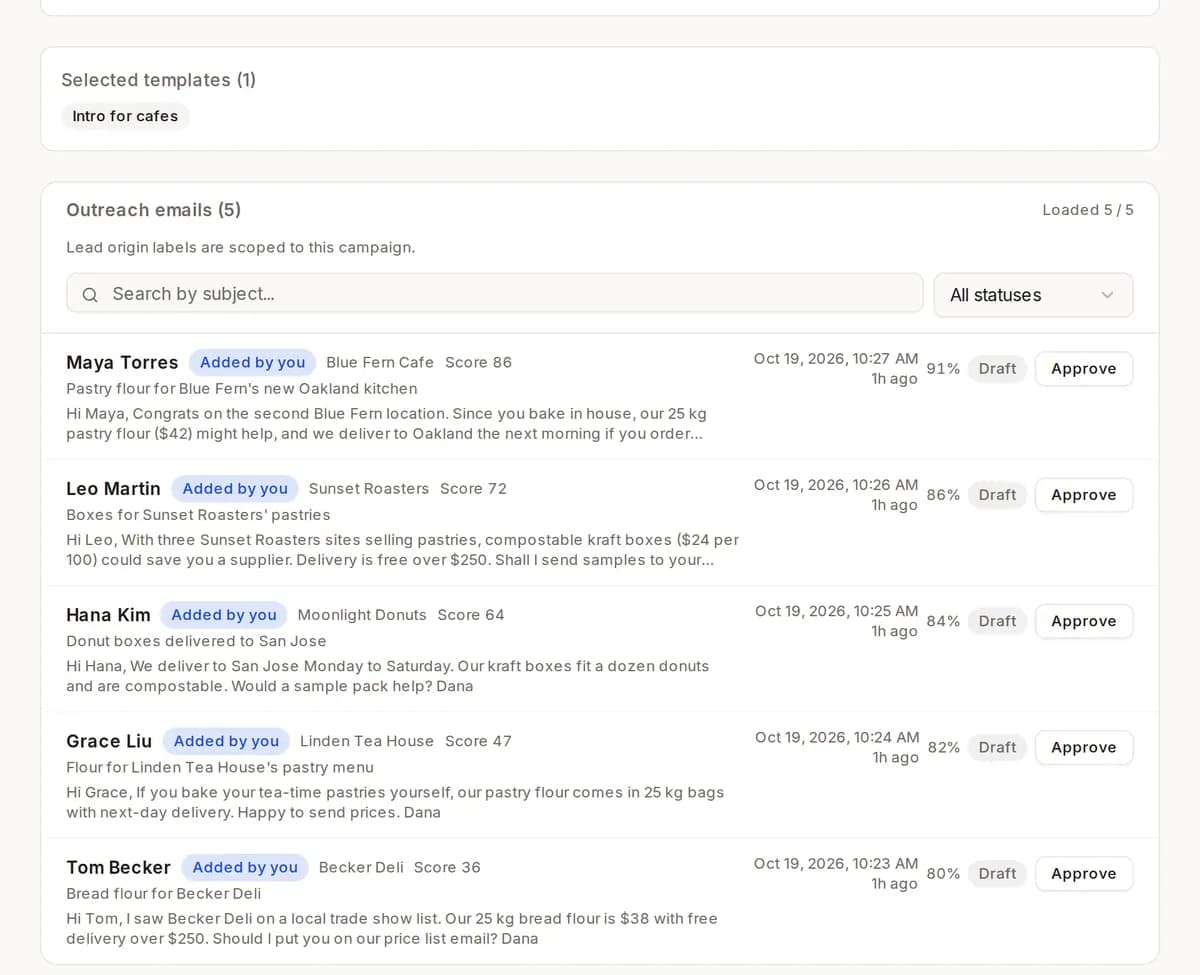Screen dimensions: 1200x975
Task: Open the email preview starting 'Hi Maya, Congrats'
Action: (x=386, y=423)
